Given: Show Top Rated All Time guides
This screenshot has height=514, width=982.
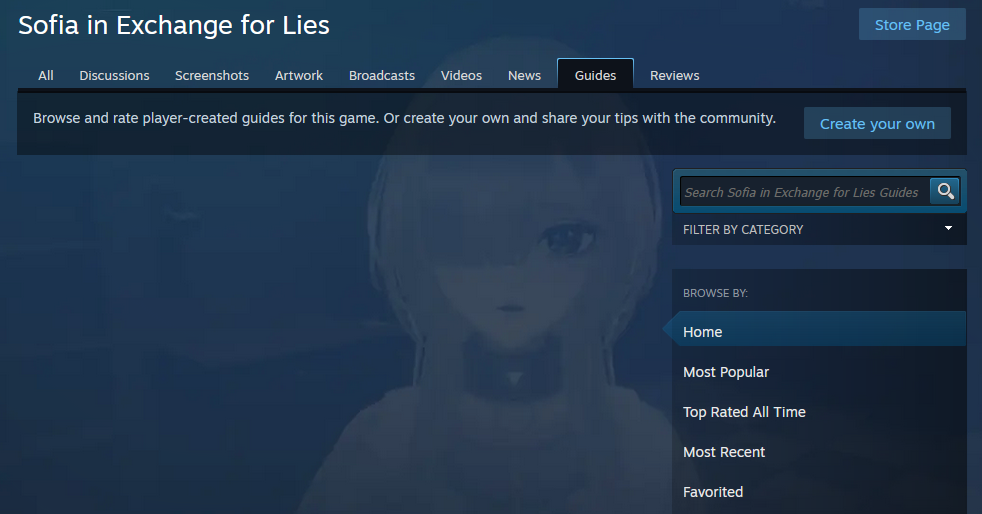Looking at the screenshot, I should click(744, 412).
